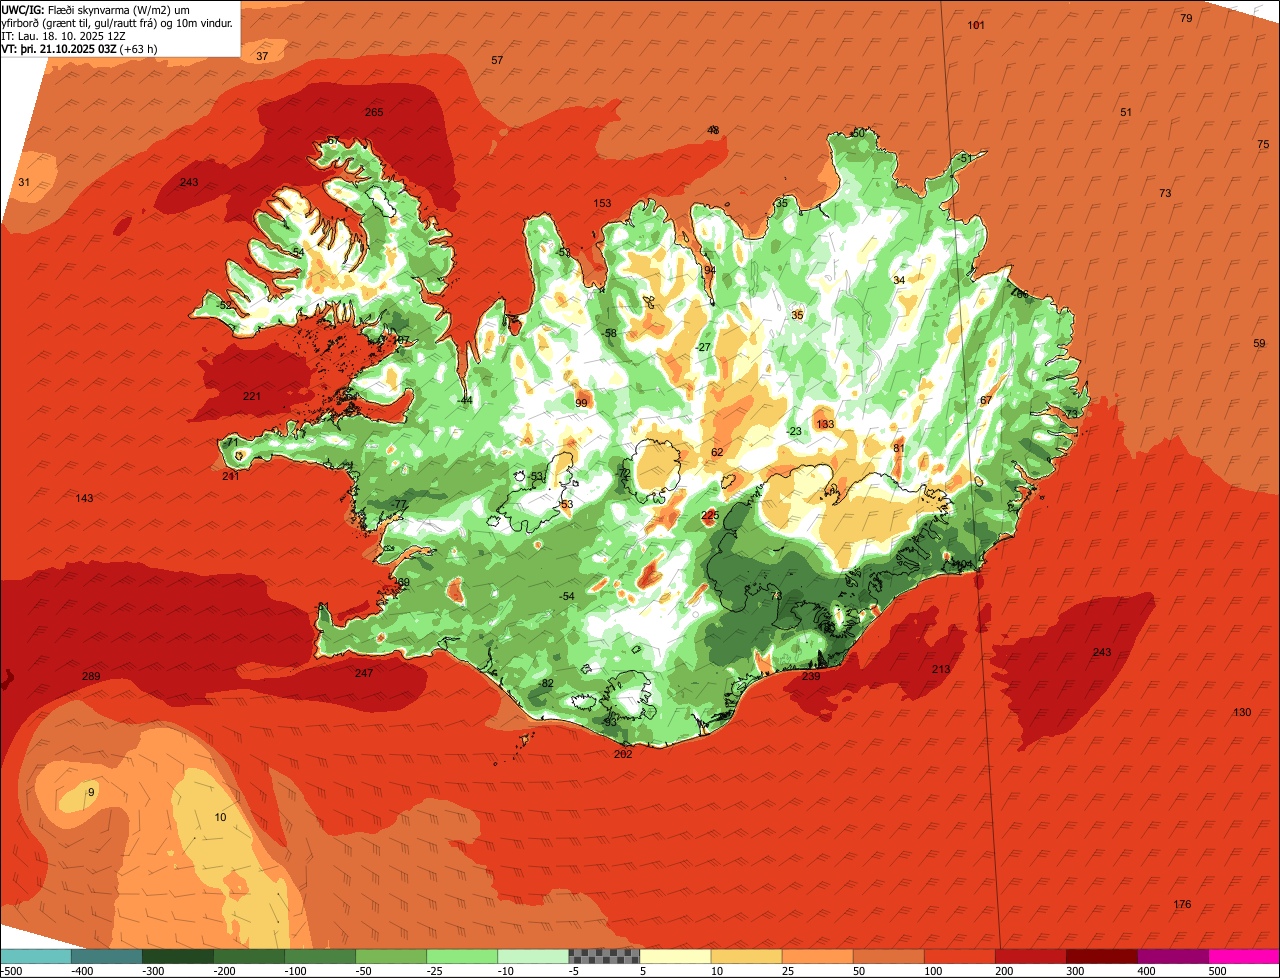Image resolution: width=1280 pixels, height=978 pixels.
Task: Click the title line 'UWC/IG: Flæði skynvarma (W/m2) um'
Action: (97, 9)
